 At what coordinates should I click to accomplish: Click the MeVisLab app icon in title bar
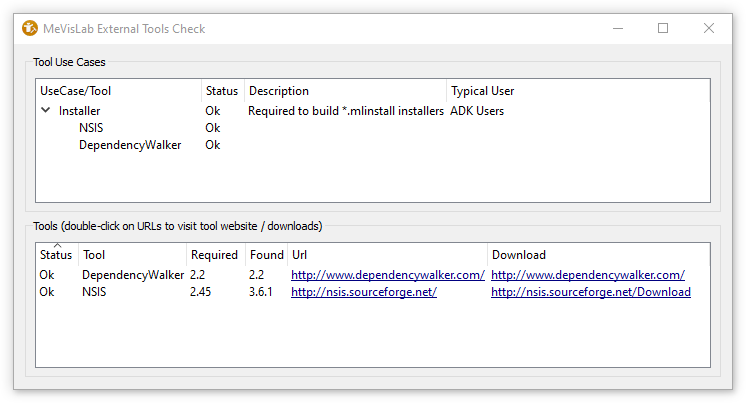tap(30, 29)
